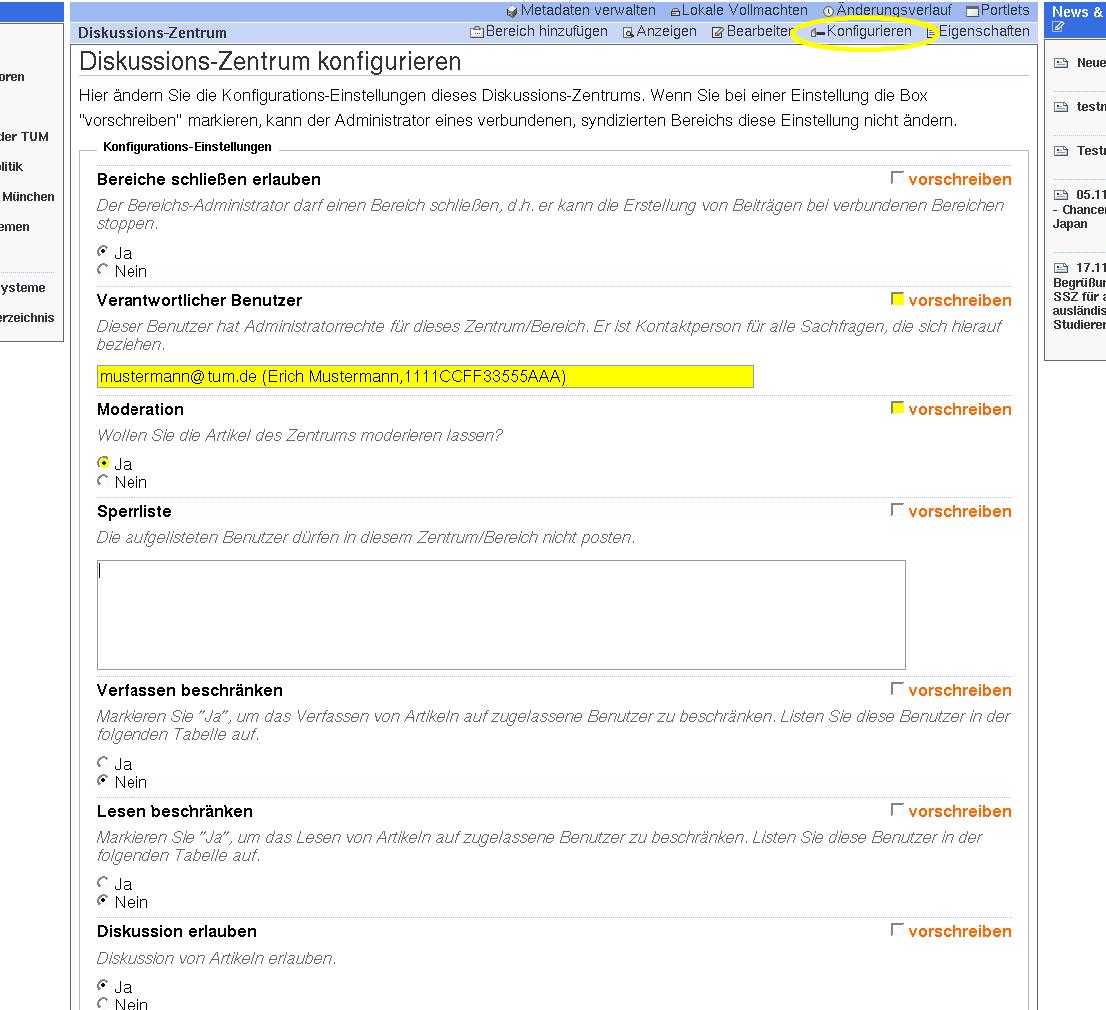Image resolution: width=1106 pixels, height=1010 pixels.
Task: Click inside the Sperrliste text area
Action: (500, 614)
